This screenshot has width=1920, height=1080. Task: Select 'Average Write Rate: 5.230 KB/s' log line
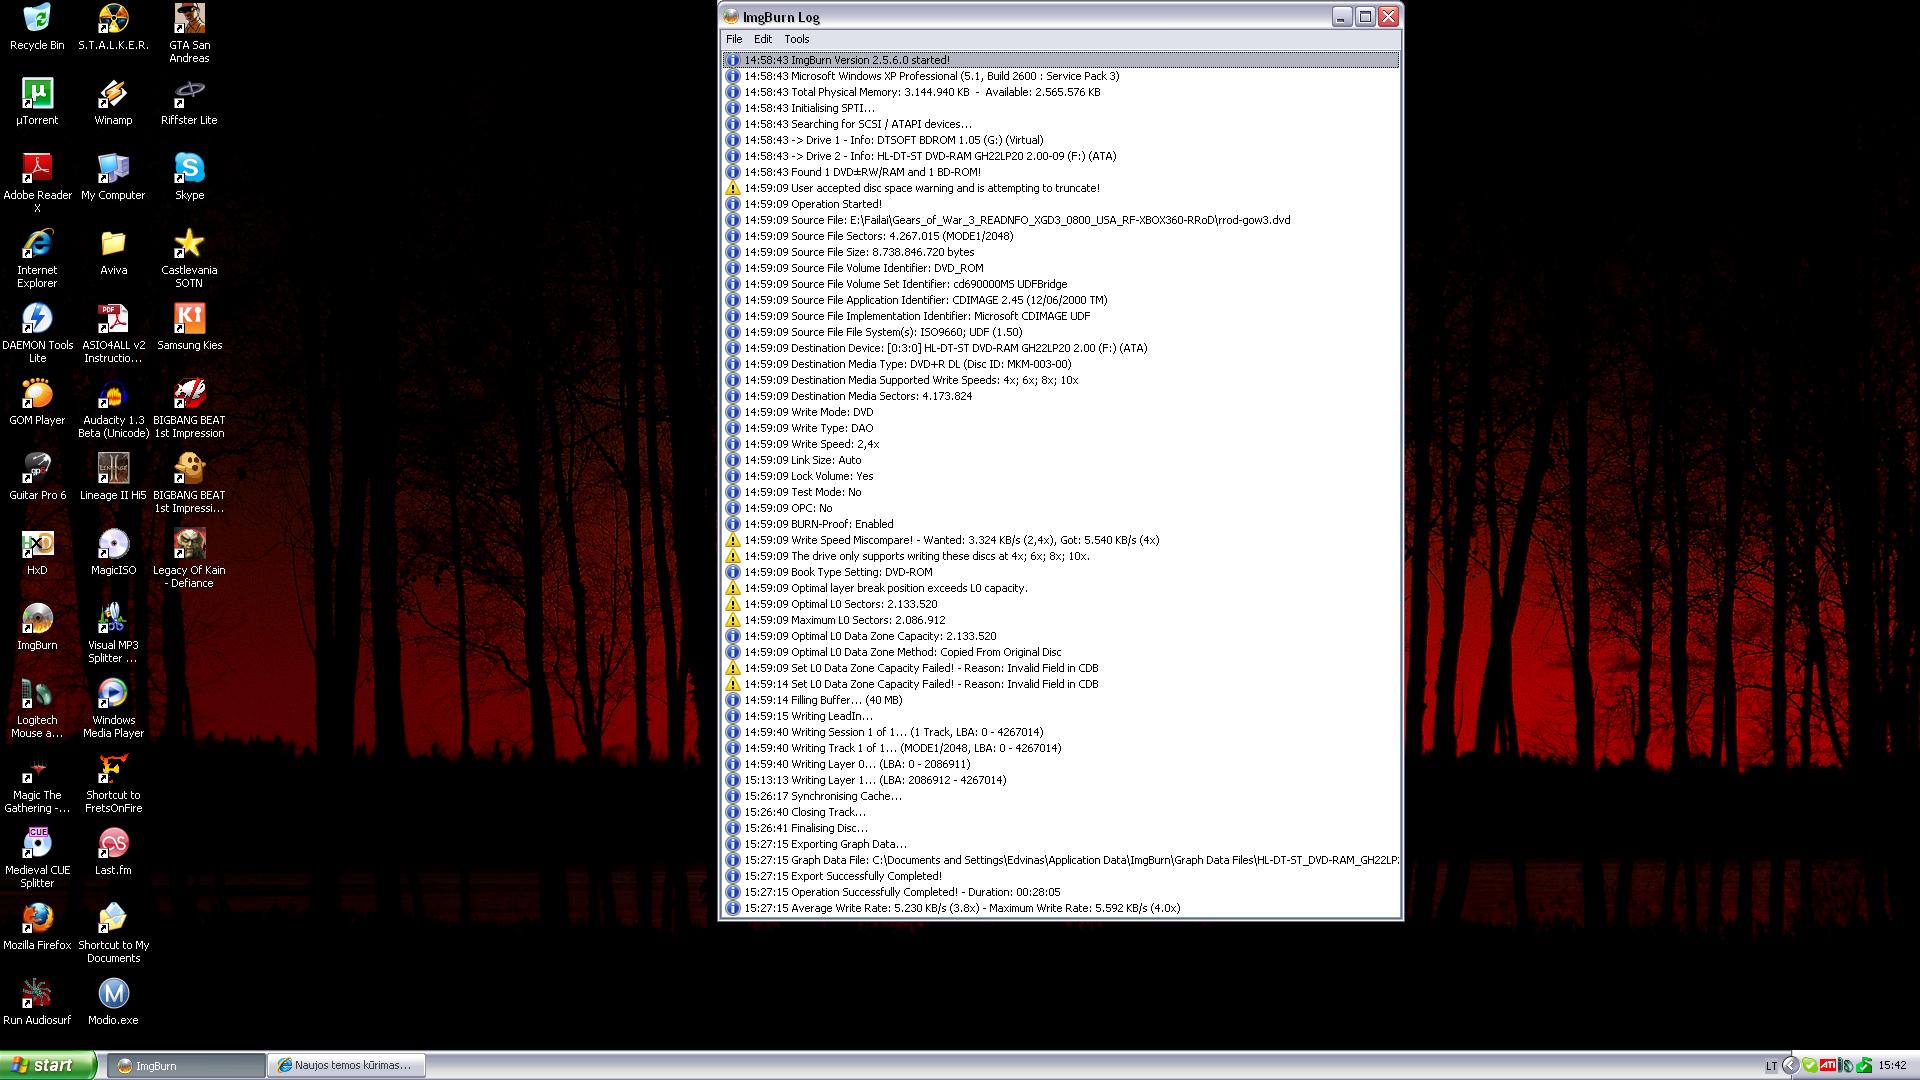pos(1060,908)
